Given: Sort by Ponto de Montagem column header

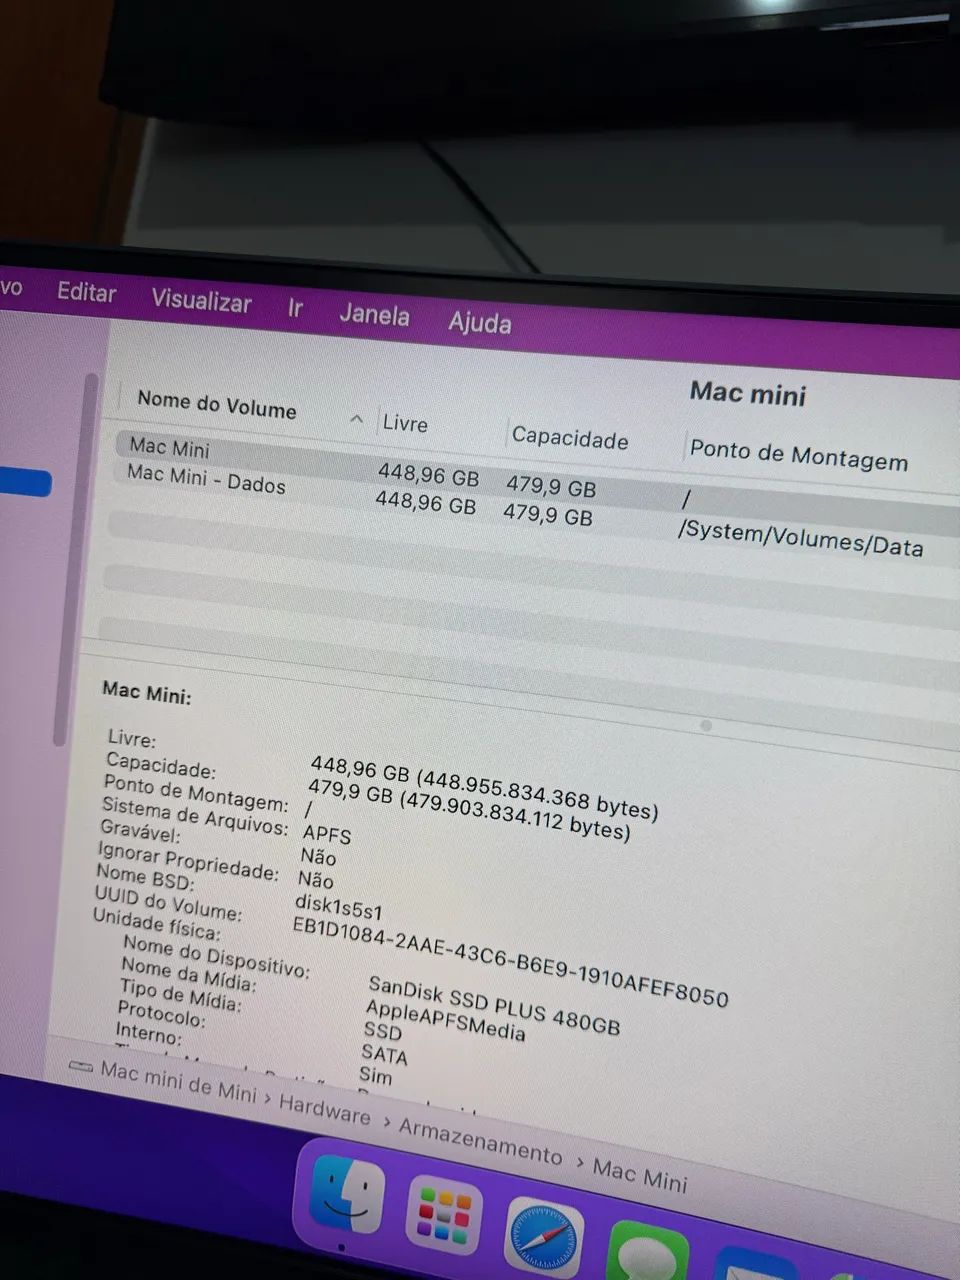Looking at the screenshot, I should pyautogui.click(x=799, y=455).
